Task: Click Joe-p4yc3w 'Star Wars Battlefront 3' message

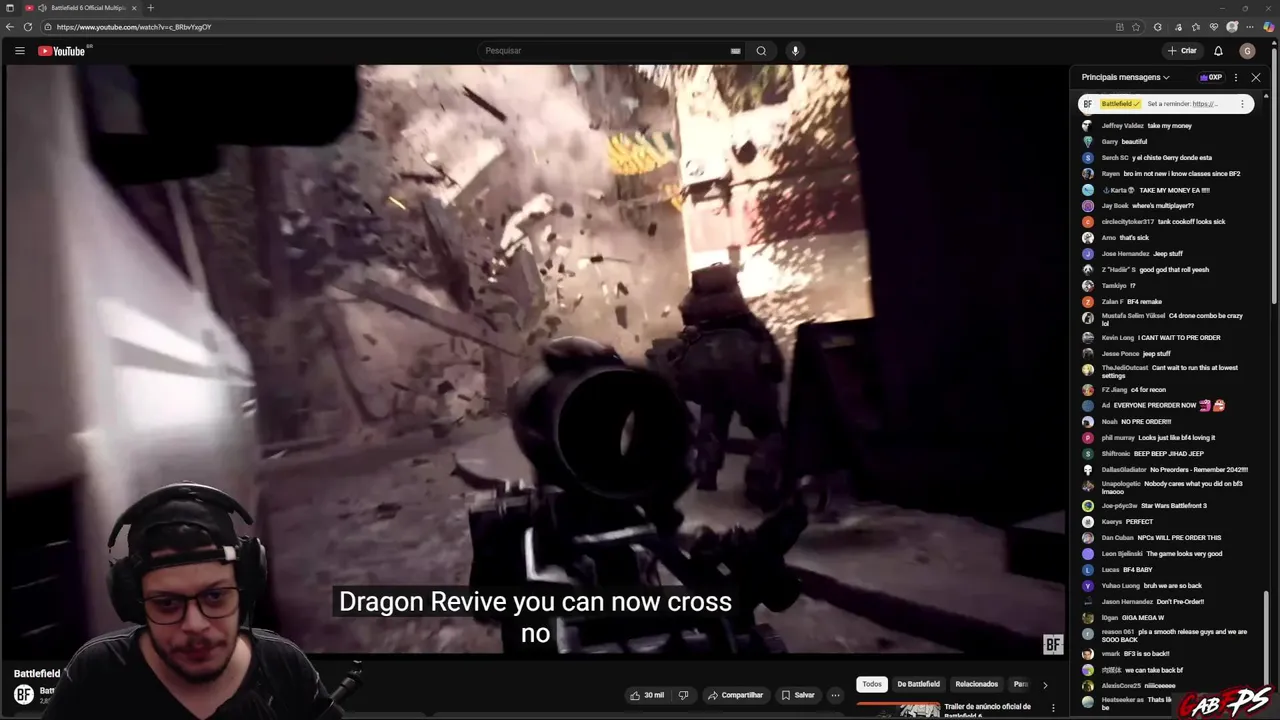Action: tap(1154, 506)
